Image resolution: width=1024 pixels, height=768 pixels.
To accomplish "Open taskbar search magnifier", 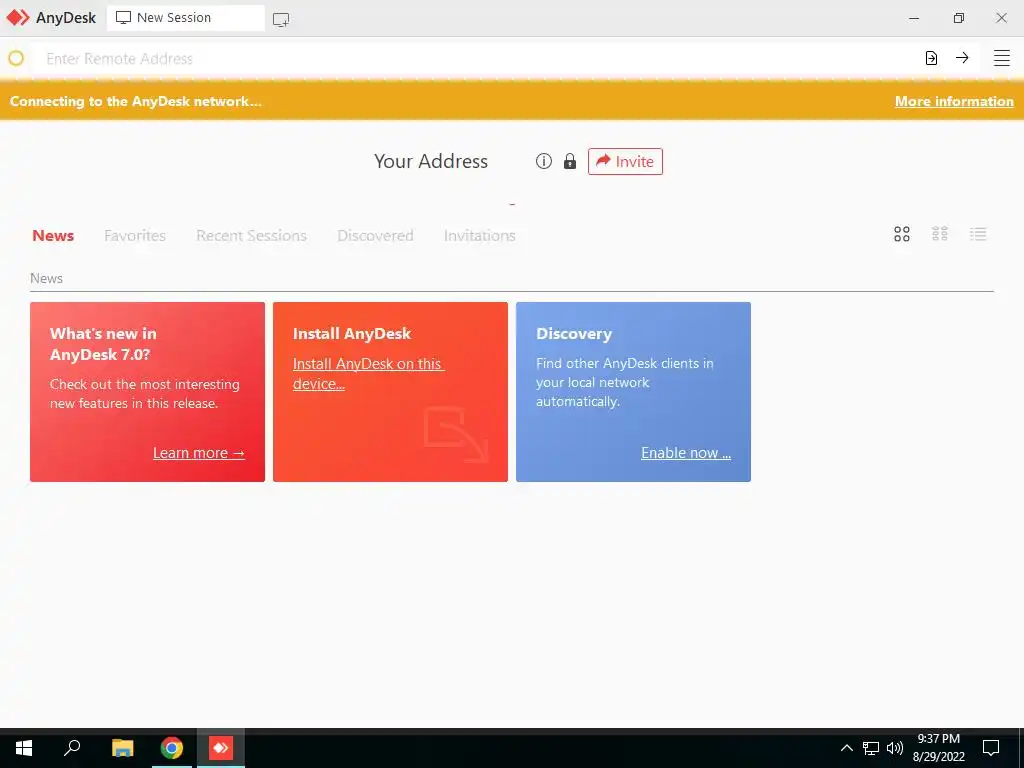I will click(72, 747).
